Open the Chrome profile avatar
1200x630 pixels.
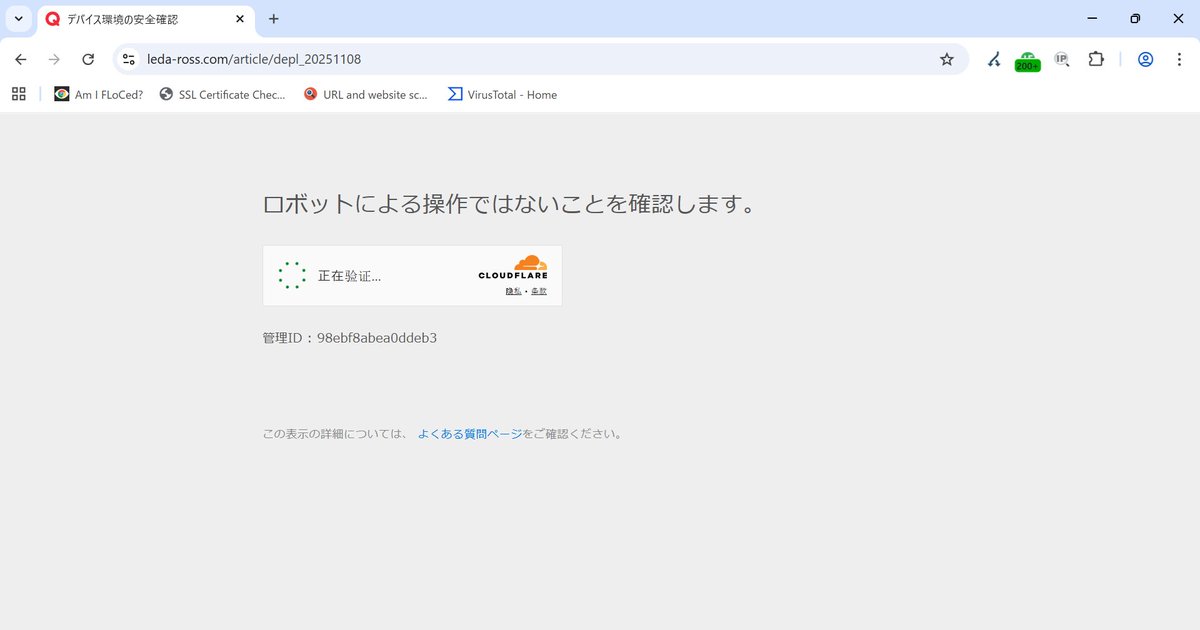tap(1146, 59)
